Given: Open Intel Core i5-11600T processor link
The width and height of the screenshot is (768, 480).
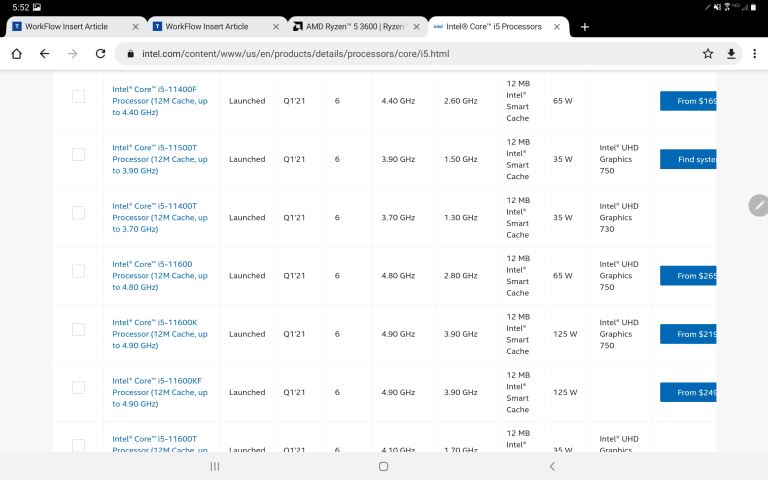Looking at the screenshot, I should click(160, 444).
